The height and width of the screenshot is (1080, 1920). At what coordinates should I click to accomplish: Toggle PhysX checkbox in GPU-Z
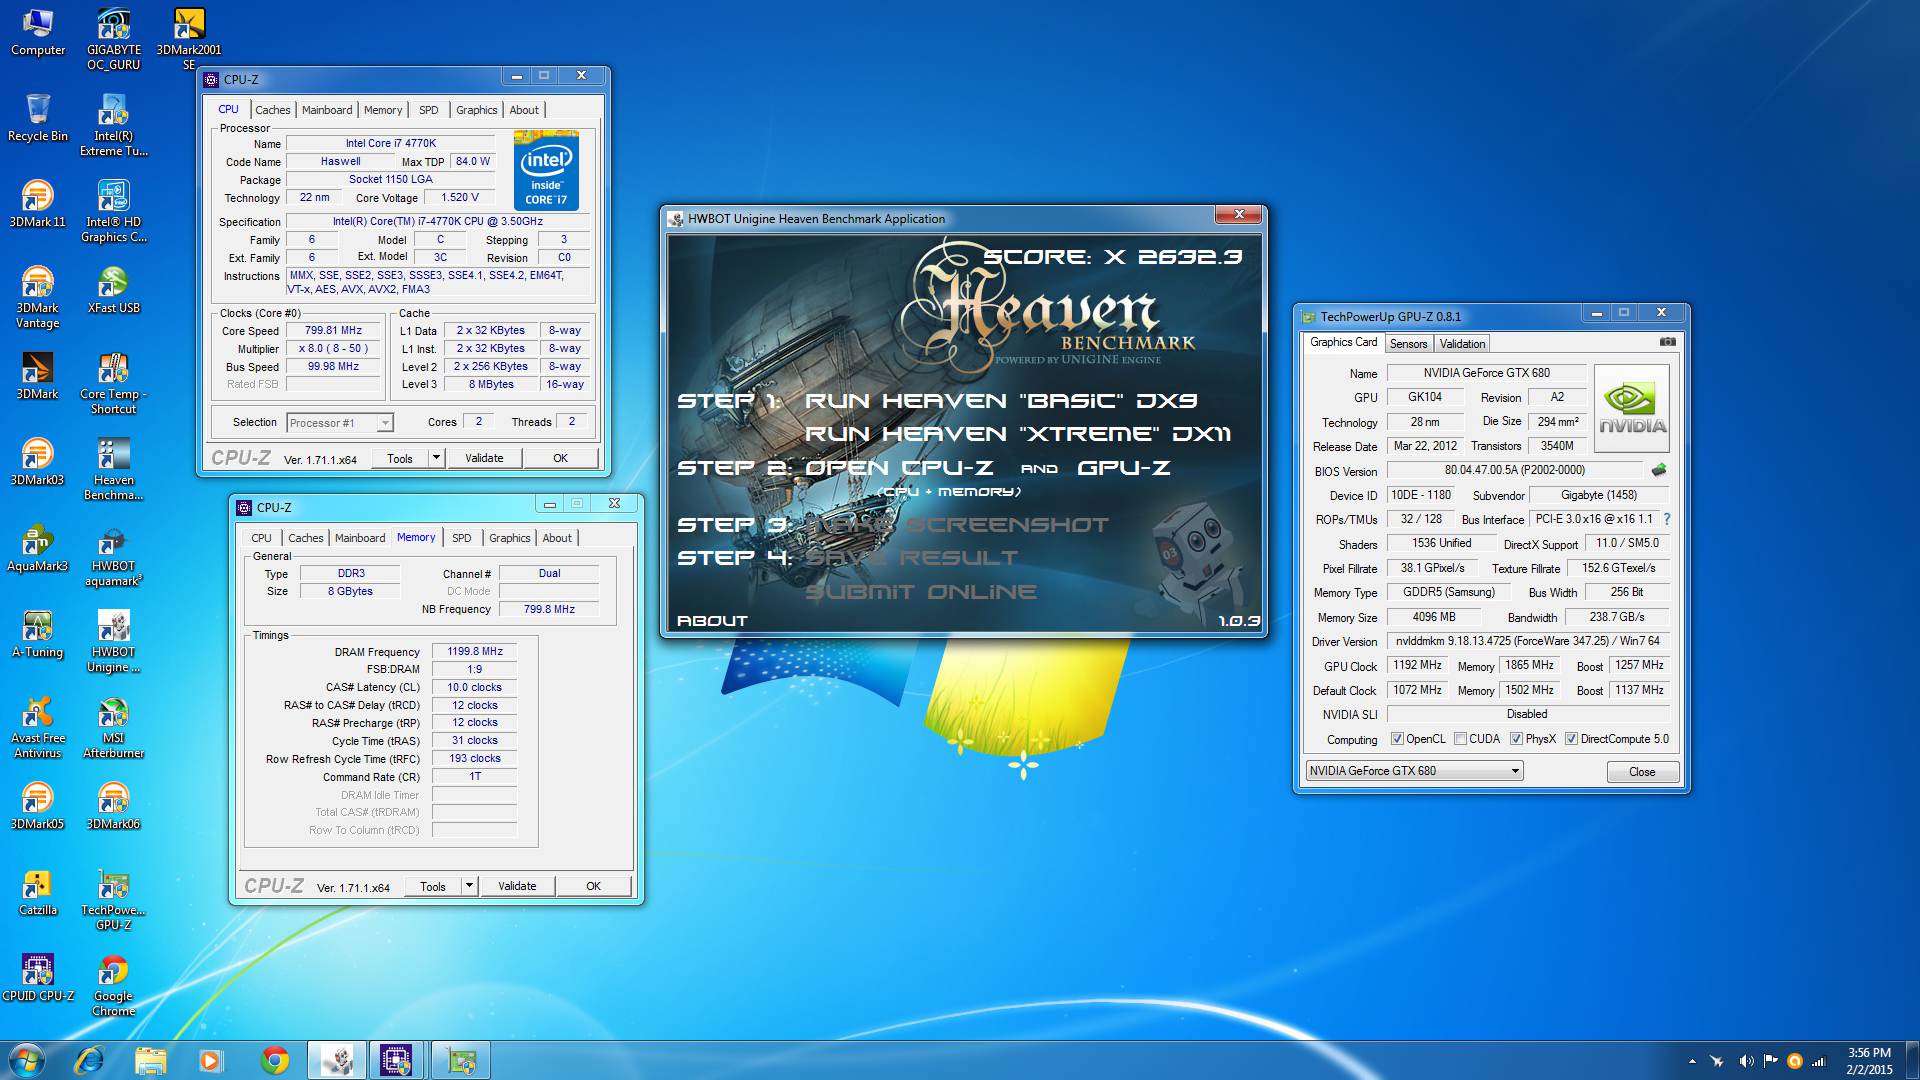pyautogui.click(x=1516, y=739)
